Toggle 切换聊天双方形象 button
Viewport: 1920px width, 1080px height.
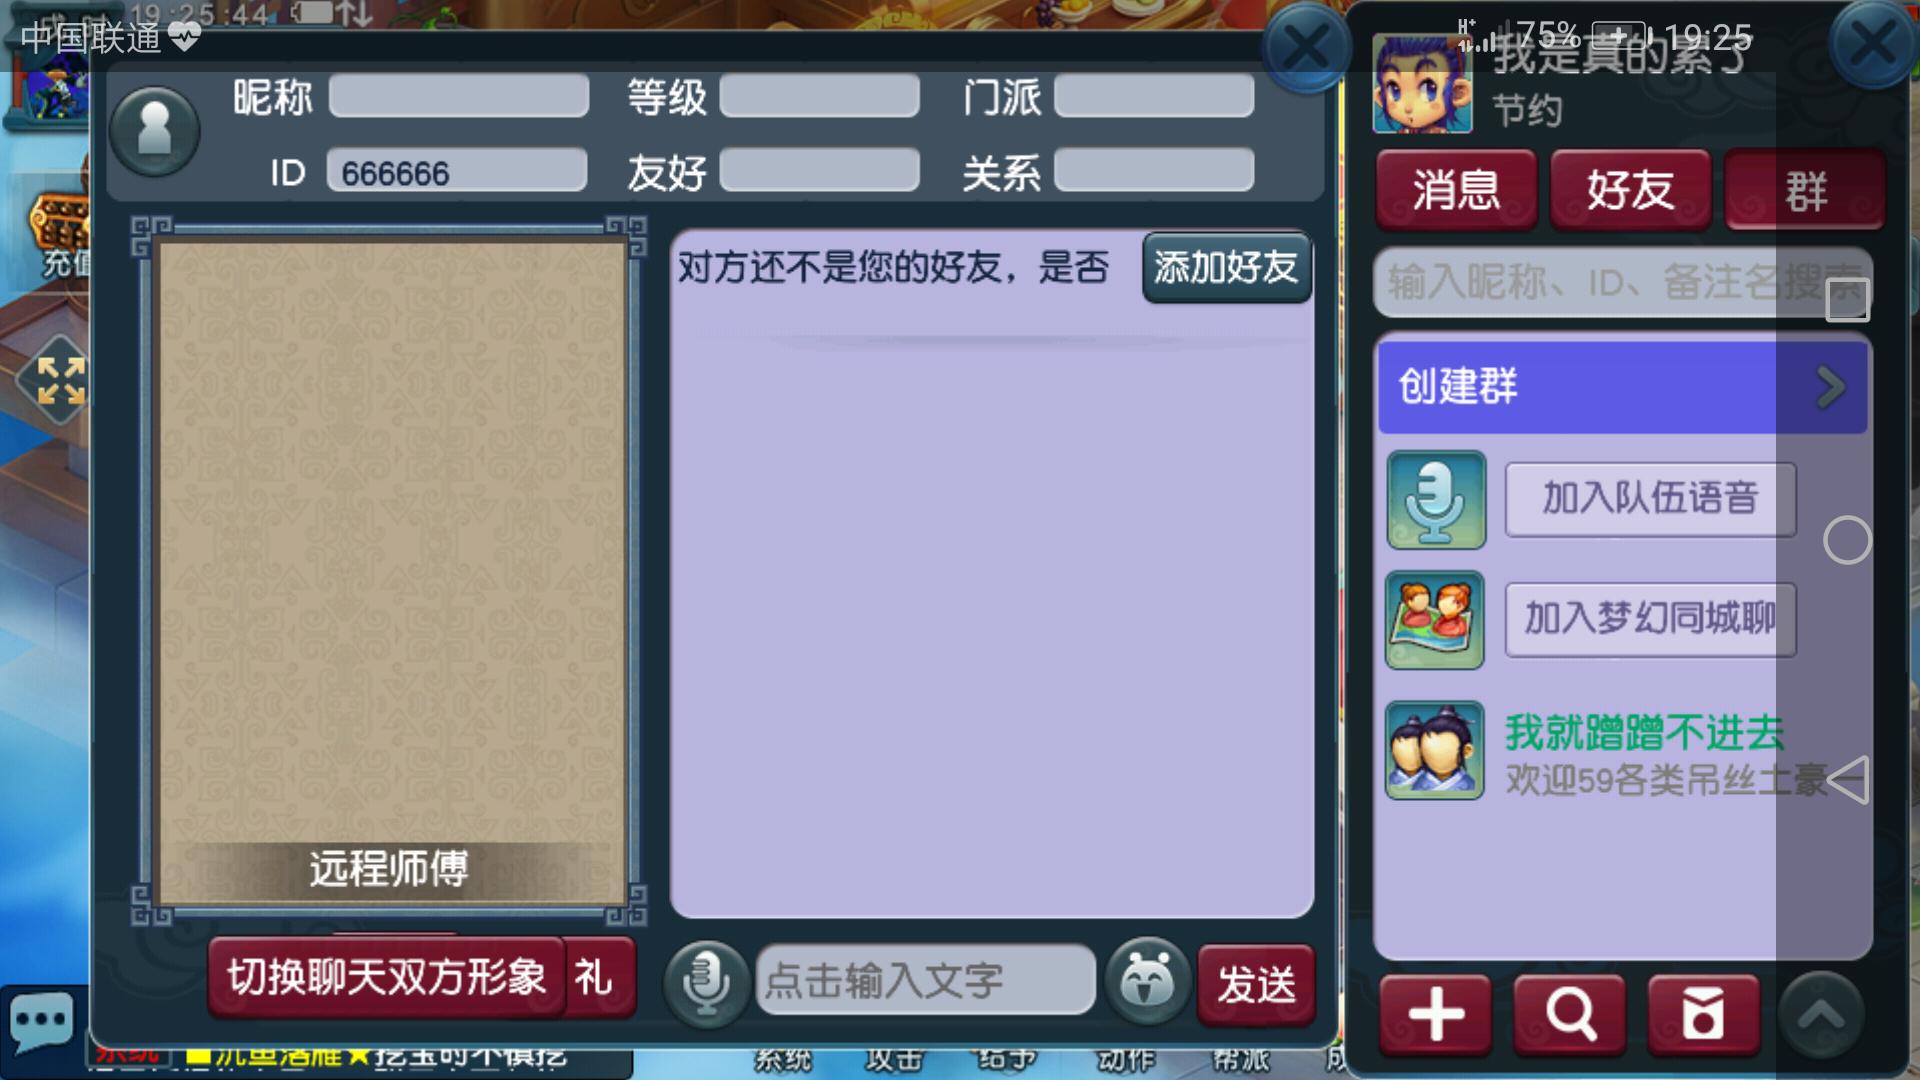386,977
